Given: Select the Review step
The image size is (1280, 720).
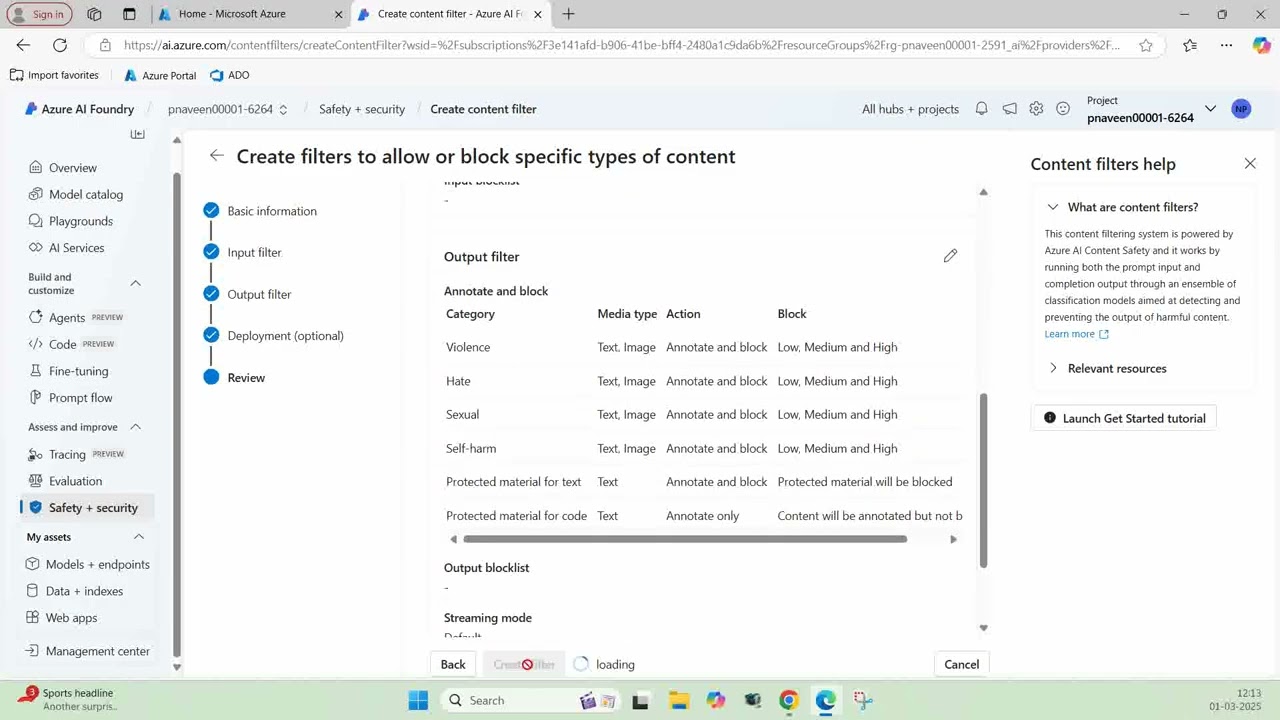Looking at the screenshot, I should coord(246,378).
